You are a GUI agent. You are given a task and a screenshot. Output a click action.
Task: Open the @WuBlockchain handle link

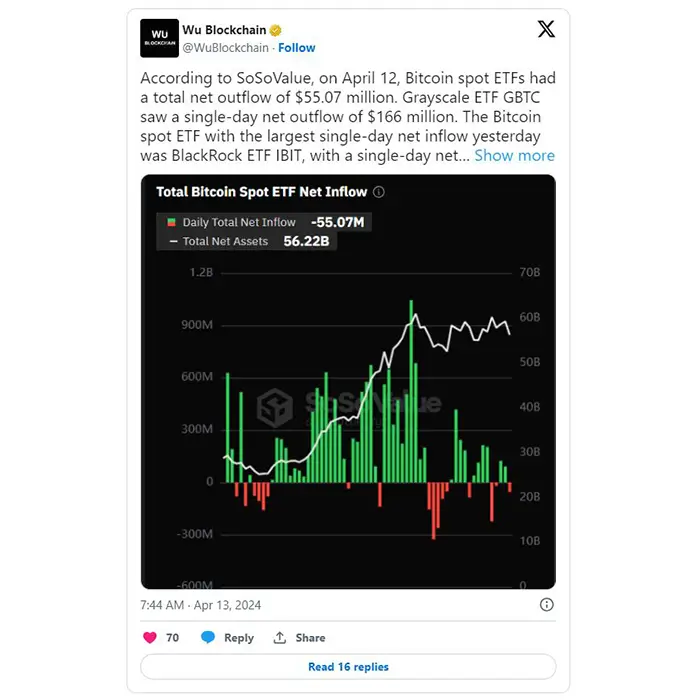[225, 48]
